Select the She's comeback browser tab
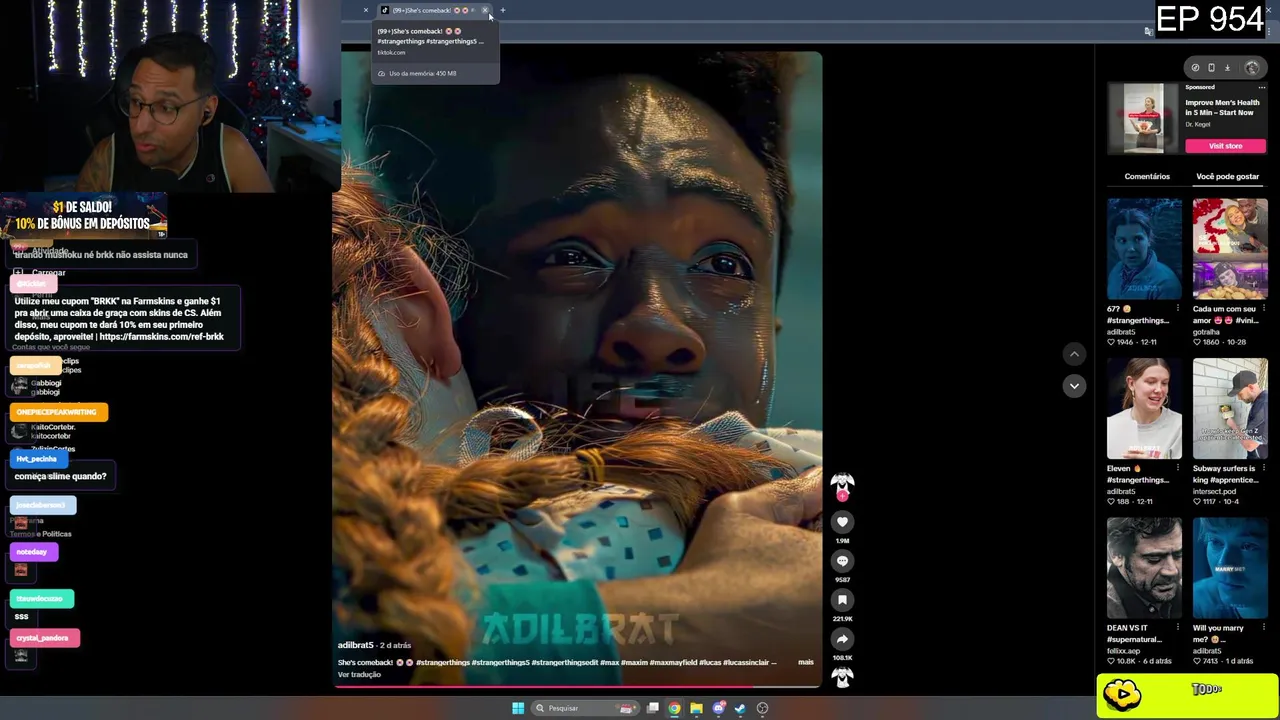1280x720 pixels. pyautogui.click(x=428, y=10)
